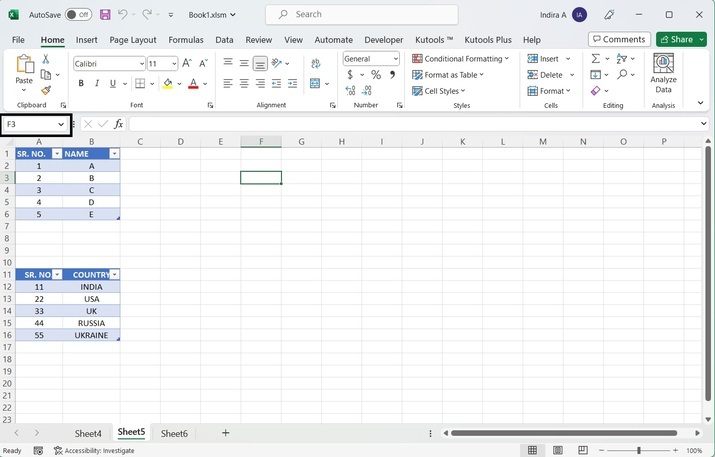Toggle Italic formatting

point(97,84)
